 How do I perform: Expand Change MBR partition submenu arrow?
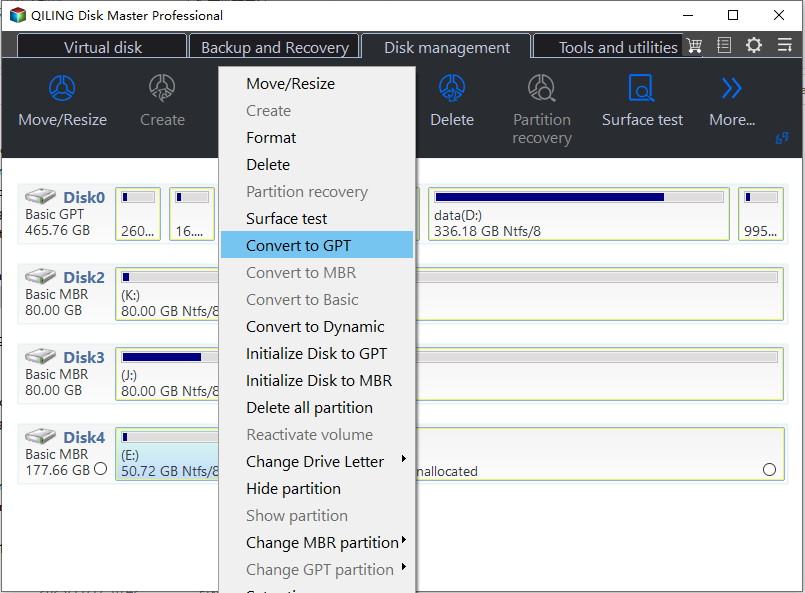tap(404, 540)
